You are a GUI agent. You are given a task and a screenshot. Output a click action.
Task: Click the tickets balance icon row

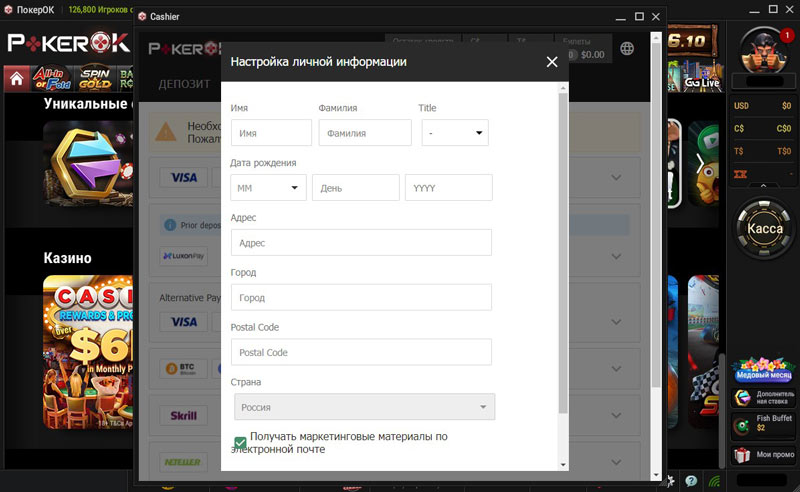click(762, 174)
